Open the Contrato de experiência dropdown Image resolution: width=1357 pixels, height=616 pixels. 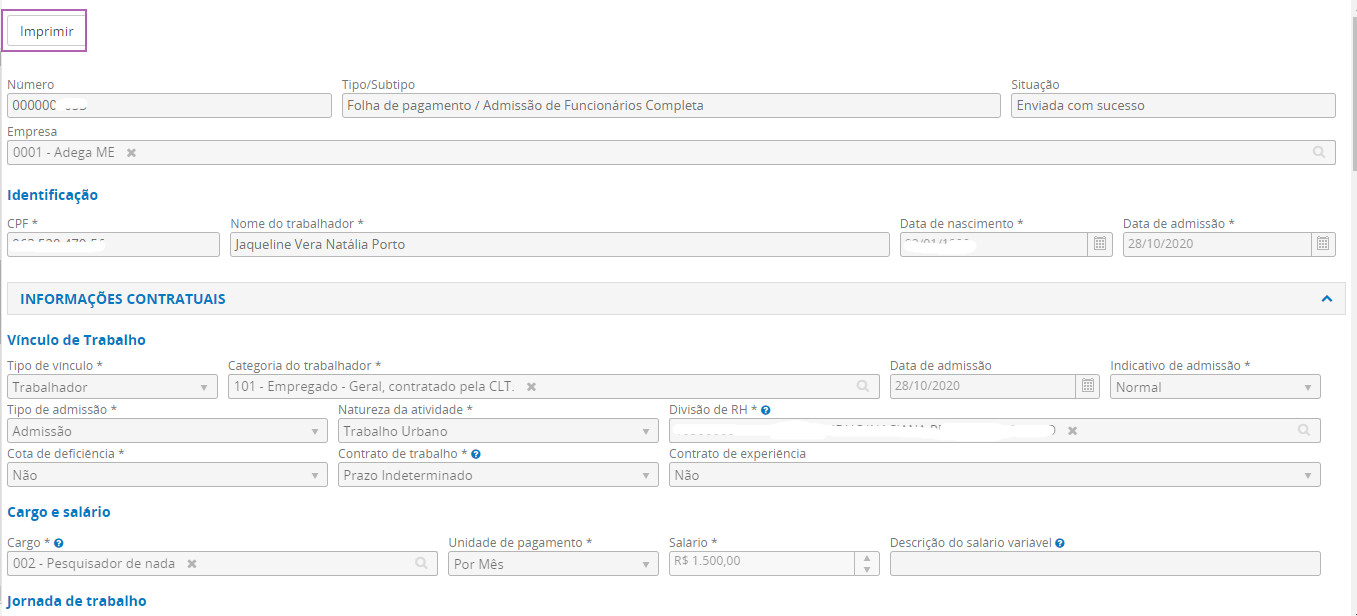coord(994,475)
